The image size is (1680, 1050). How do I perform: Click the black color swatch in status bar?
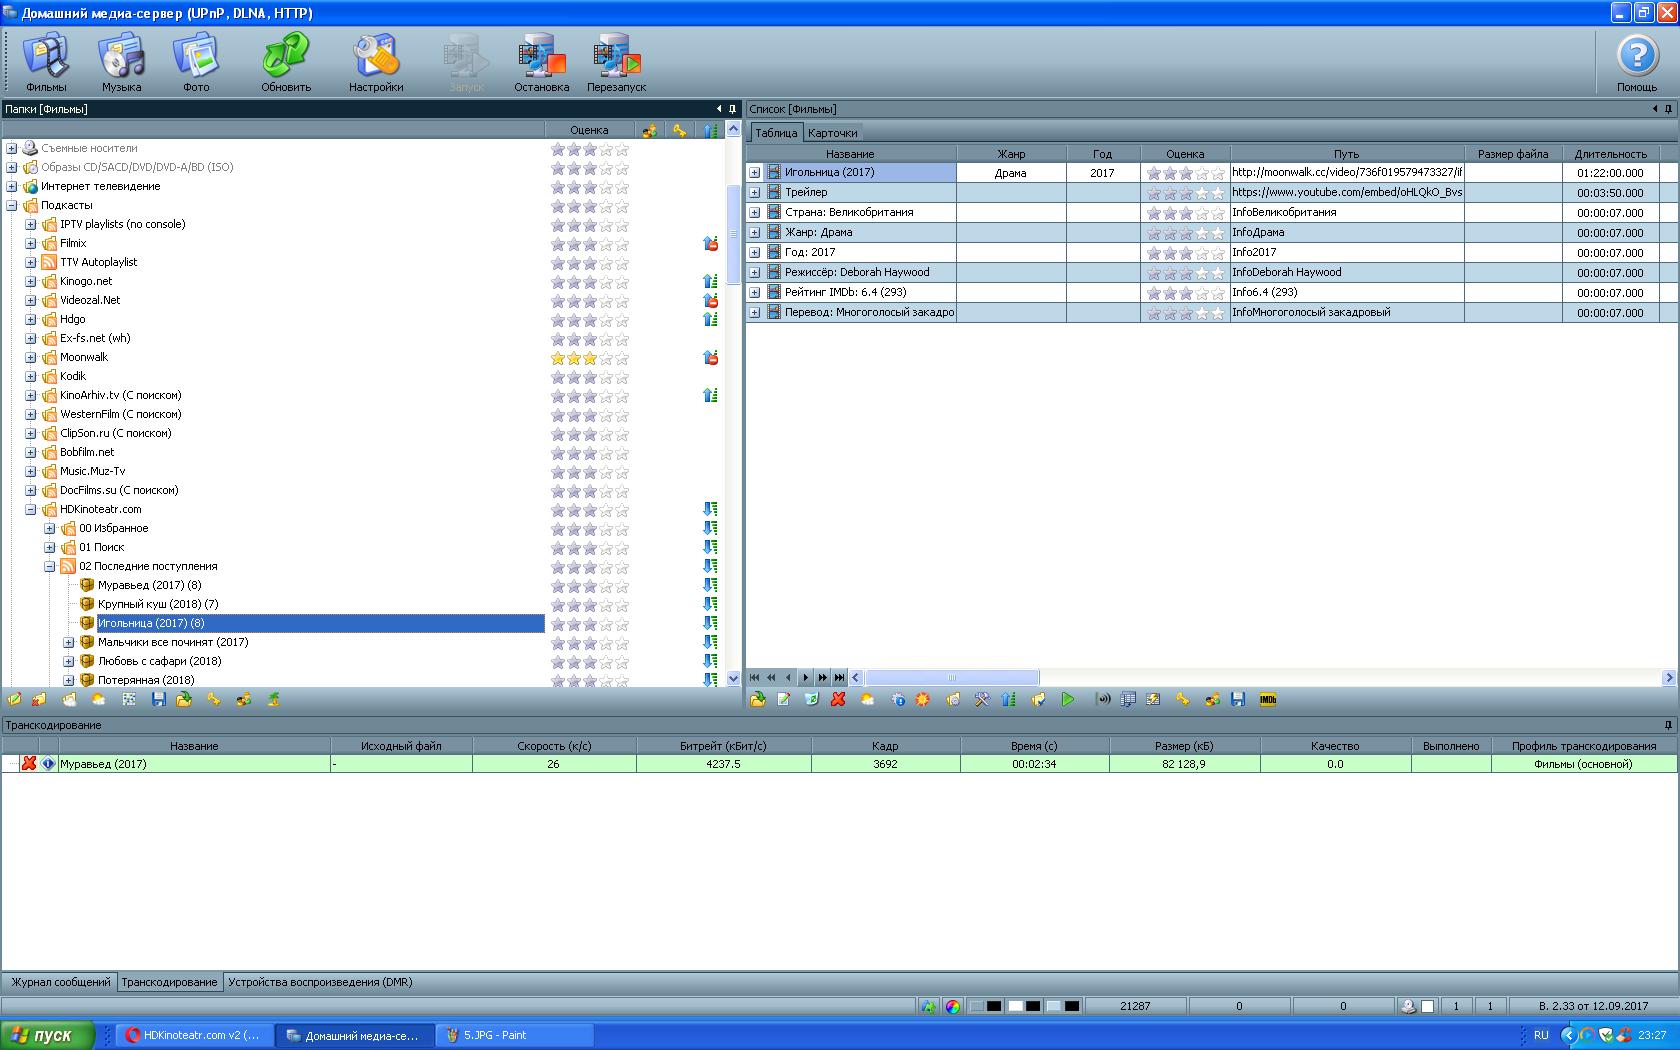coord(994,1006)
